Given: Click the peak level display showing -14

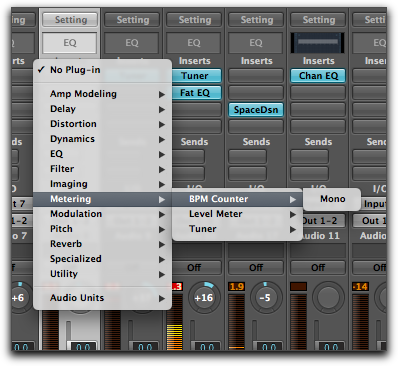Looking at the screenshot, I should [x=360, y=286].
